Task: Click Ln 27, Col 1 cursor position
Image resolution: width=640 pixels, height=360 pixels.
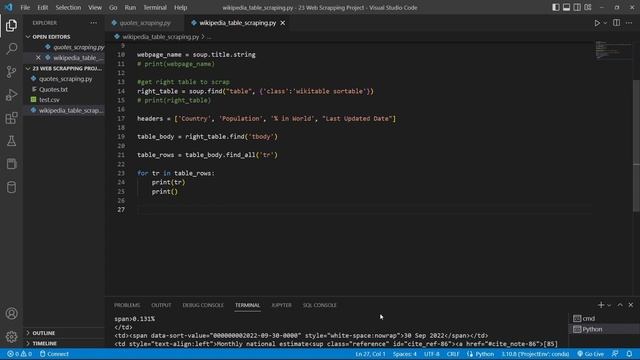Action: click(370, 354)
